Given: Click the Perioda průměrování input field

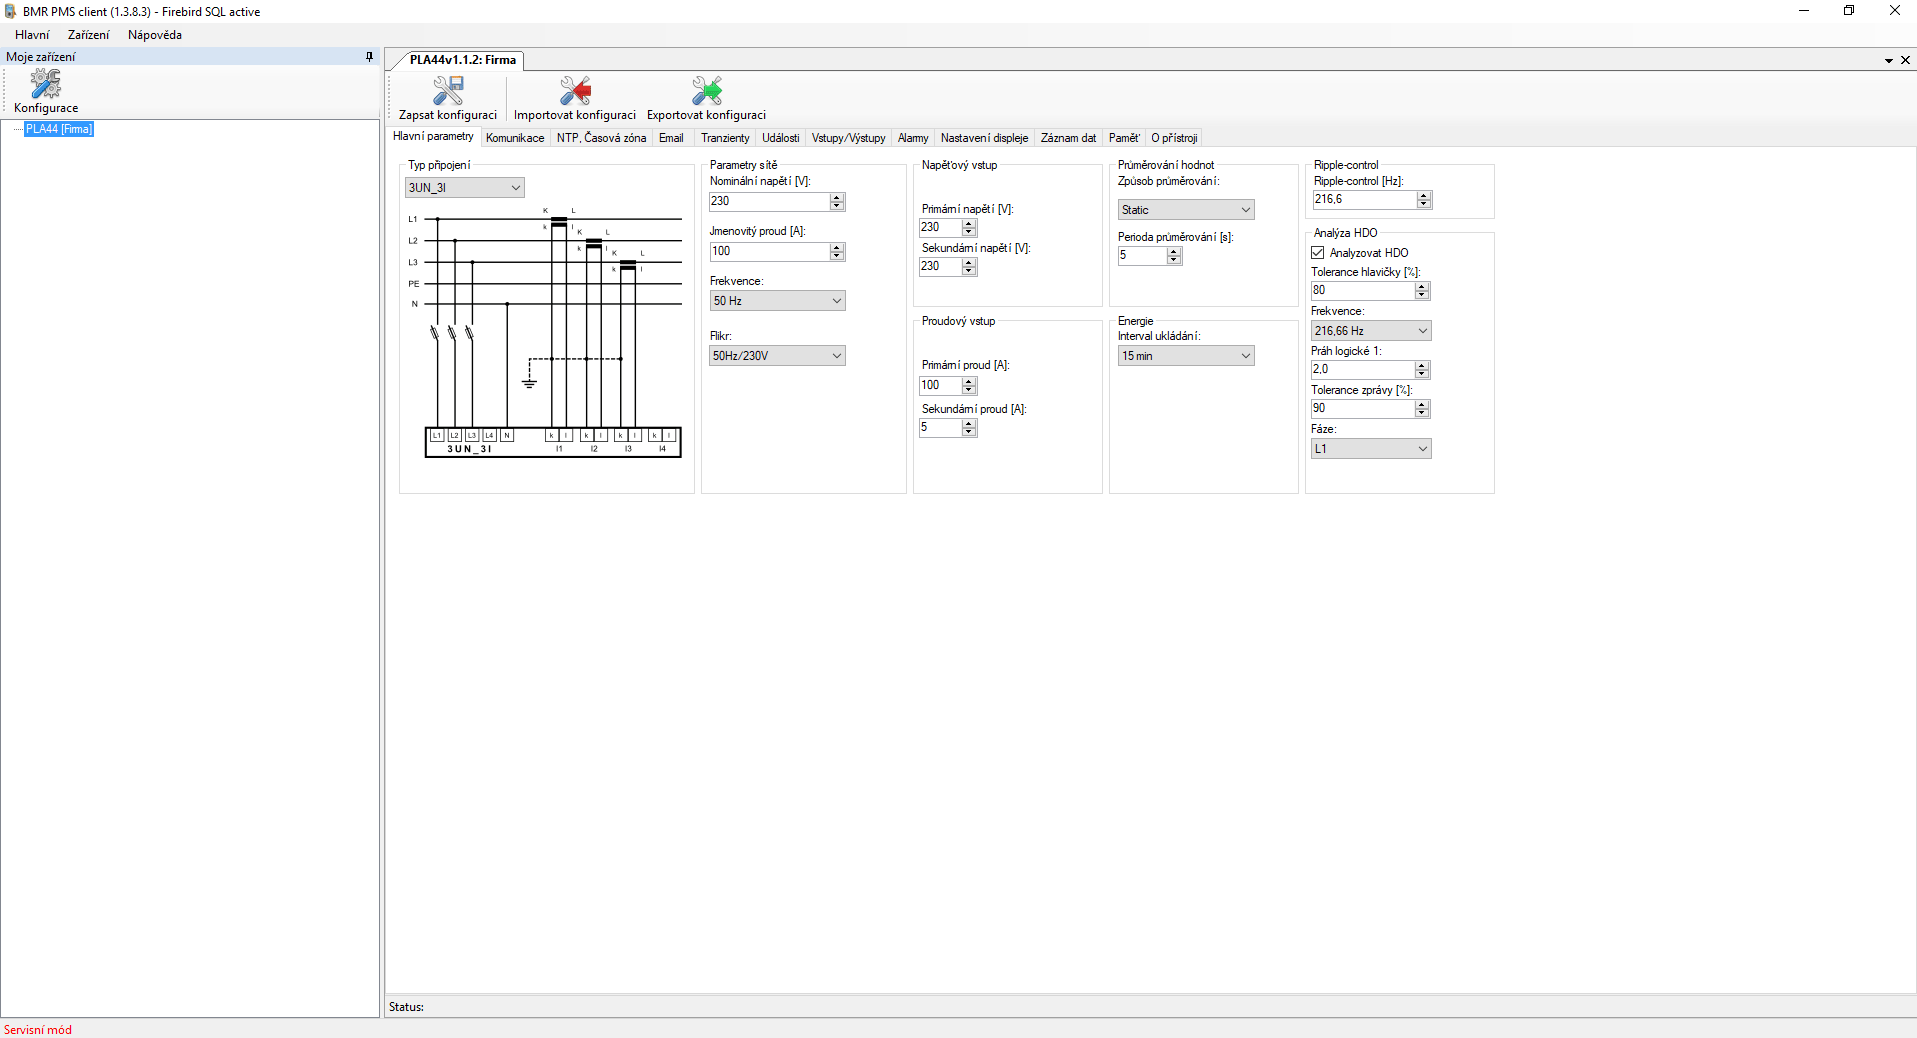Looking at the screenshot, I should (x=1142, y=256).
